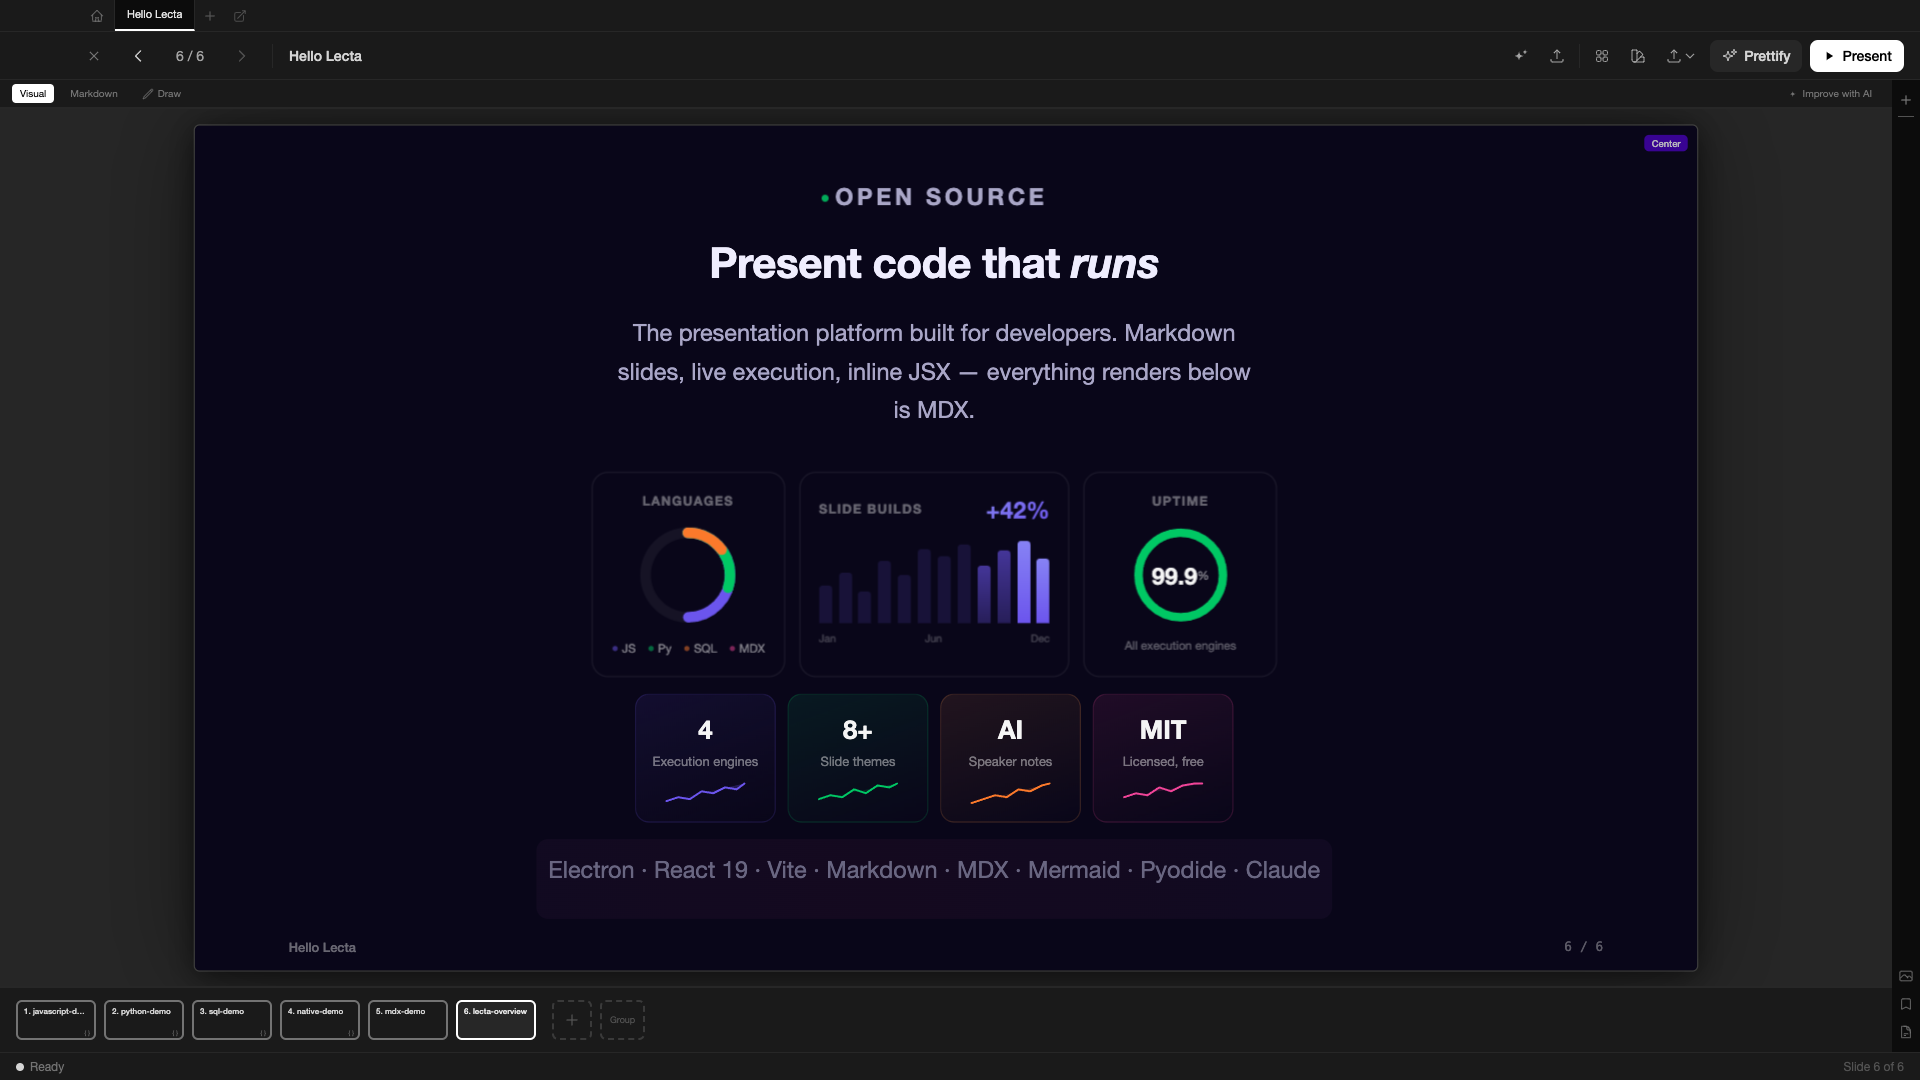Image resolution: width=1920 pixels, height=1080 pixels.
Task: Click the Hello Lecta title in header
Action: pyautogui.click(x=325, y=56)
